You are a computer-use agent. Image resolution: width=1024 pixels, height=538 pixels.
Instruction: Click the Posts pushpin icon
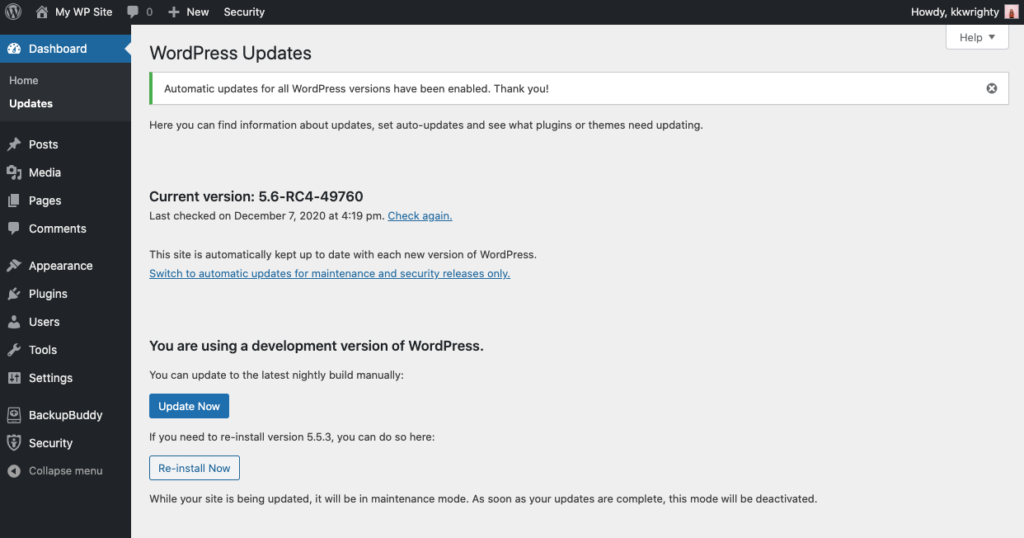14,144
